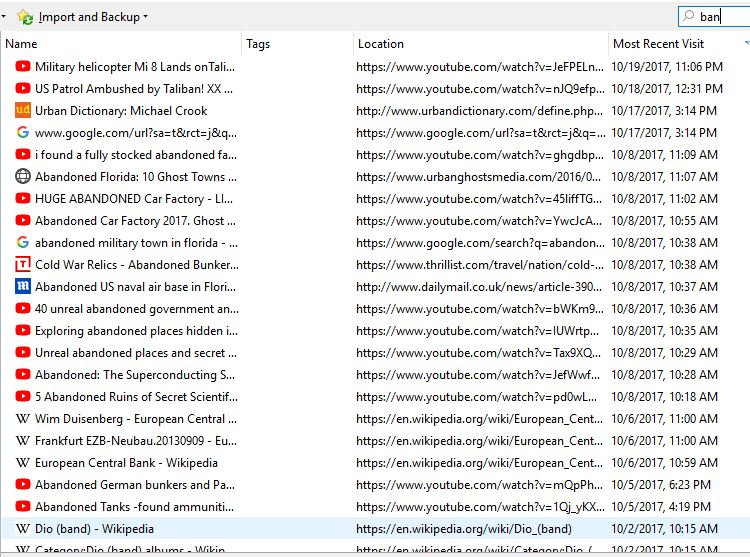
Task: Click the visit date 10/2/2017, 10:15 AM on the Dio (band) row
Action: (x=665, y=529)
